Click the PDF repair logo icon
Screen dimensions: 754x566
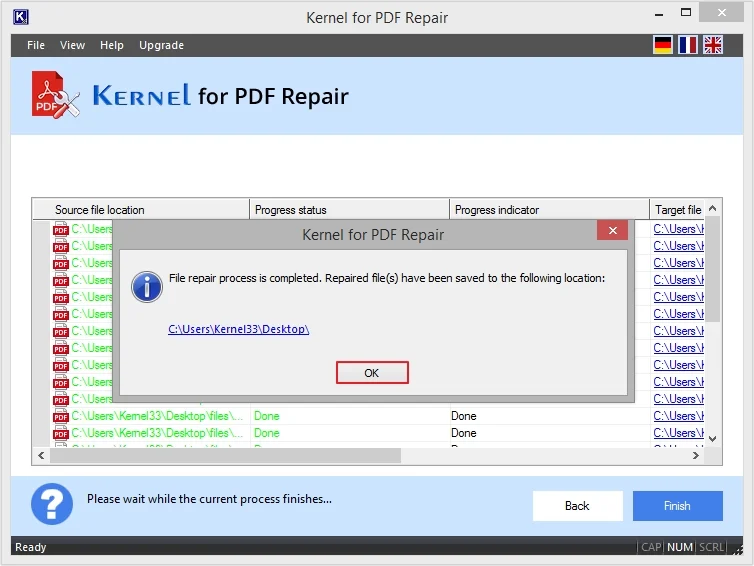pos(55,95)
